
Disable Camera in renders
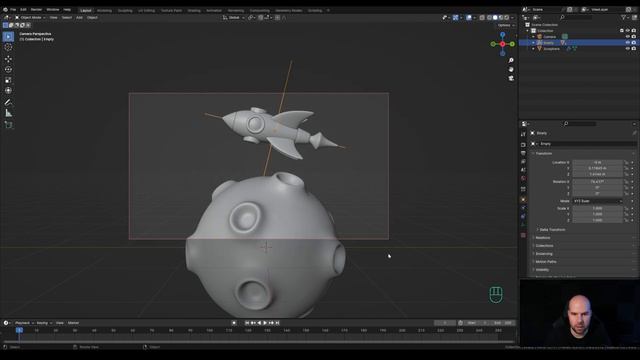click(x=634, y=36)
